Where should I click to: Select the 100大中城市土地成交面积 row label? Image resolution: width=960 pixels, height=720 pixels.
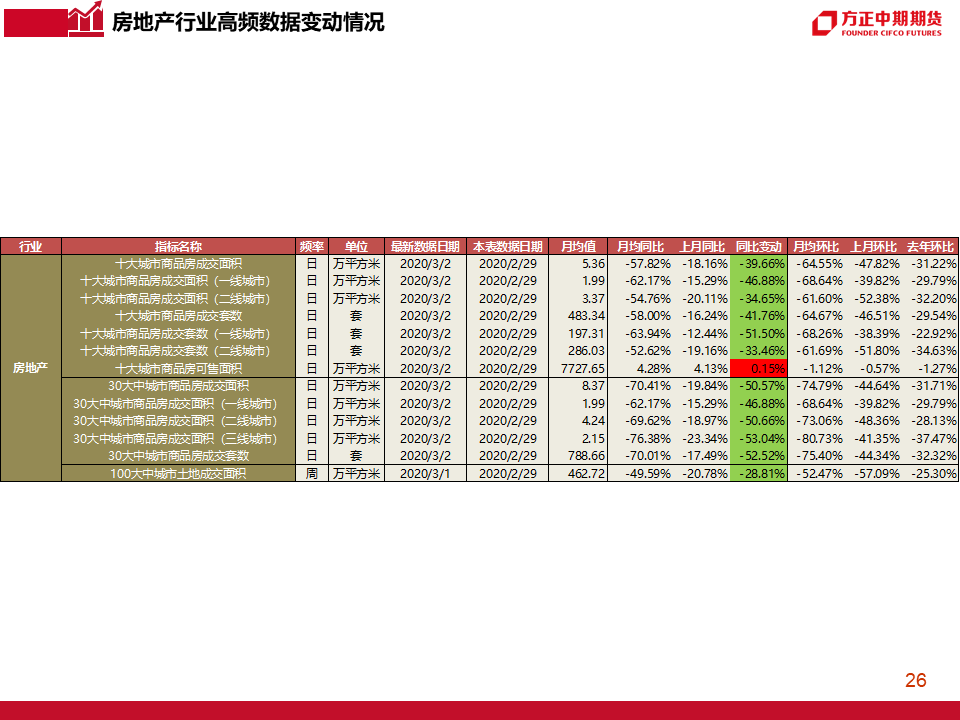tap(178, 473)
